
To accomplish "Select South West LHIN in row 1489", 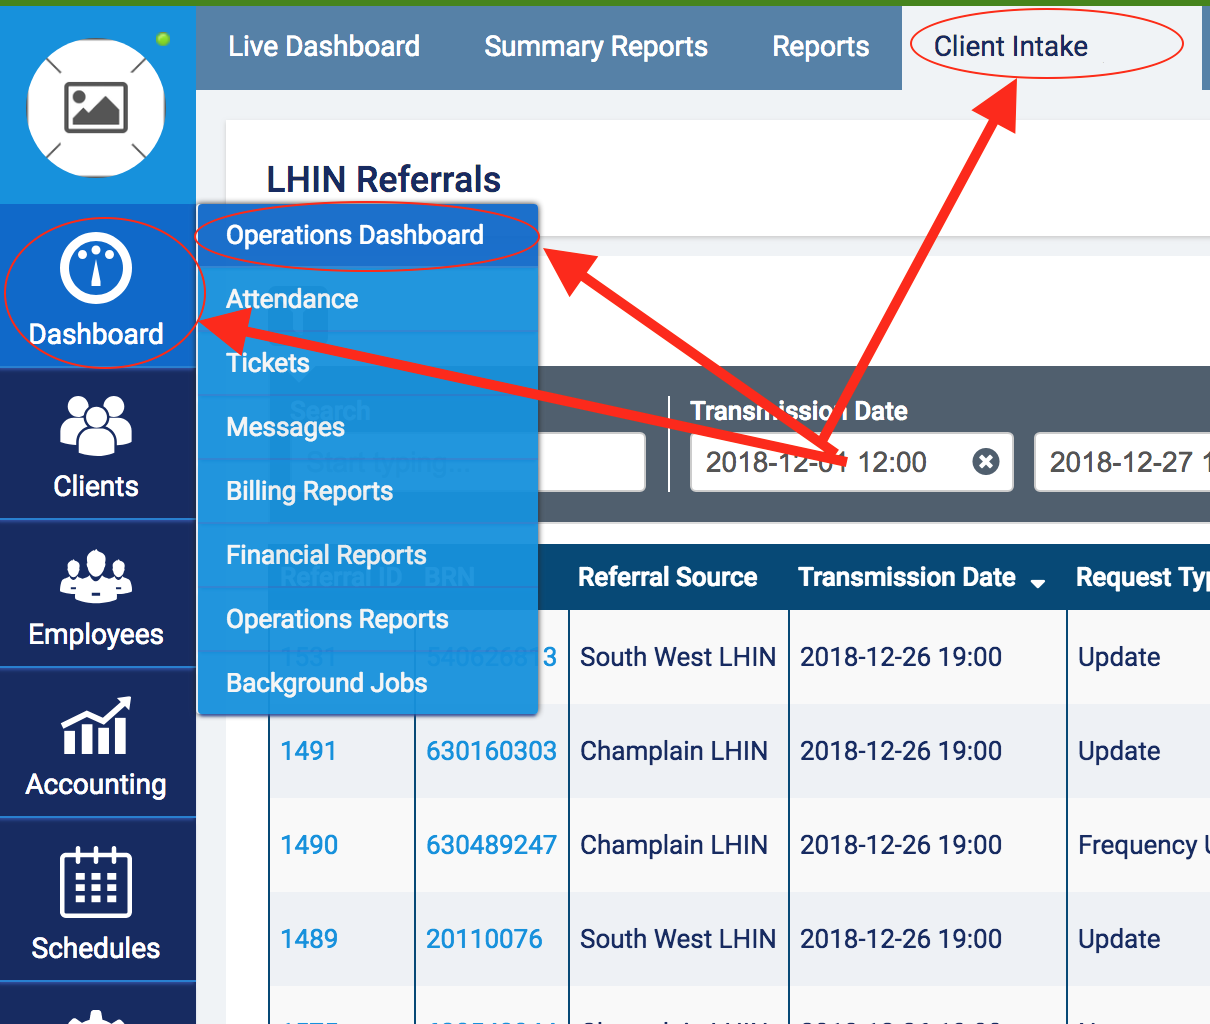I will coord(678,939).
